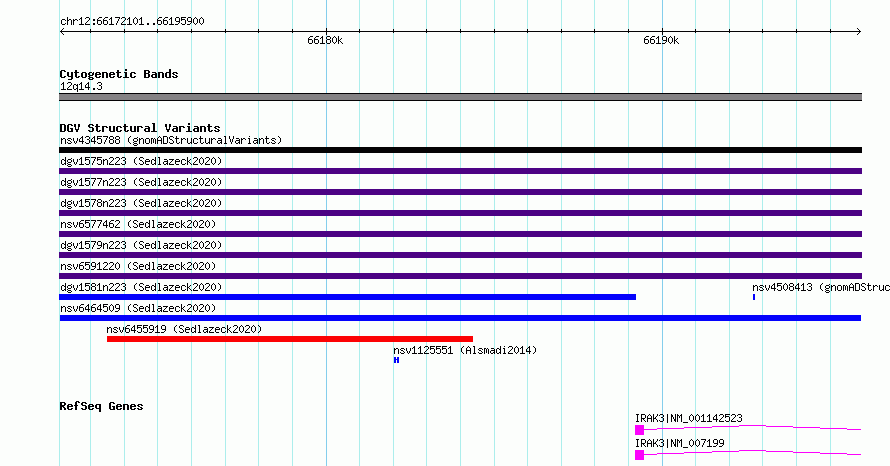The image size is (890, 466).
Task: Click the dgv1578n223 variant label
Action: [141, 203]
